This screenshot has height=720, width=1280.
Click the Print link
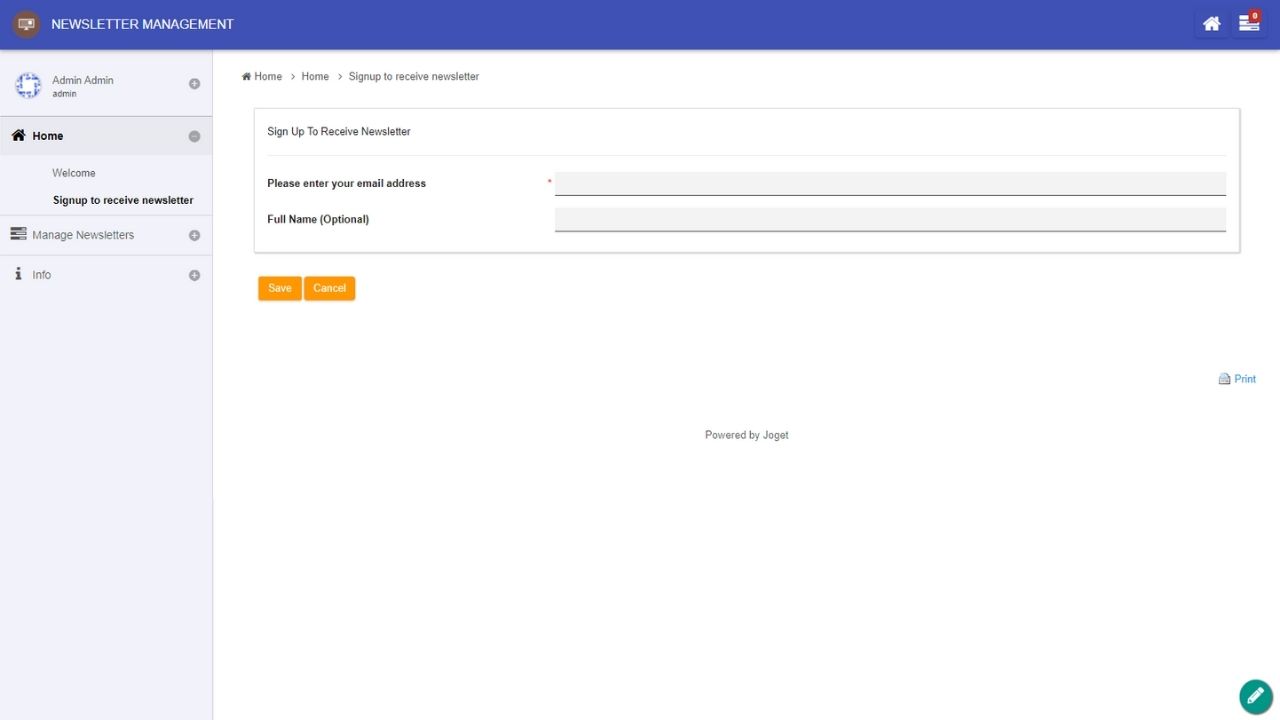pyautogui.click(x=1245, y=379)
